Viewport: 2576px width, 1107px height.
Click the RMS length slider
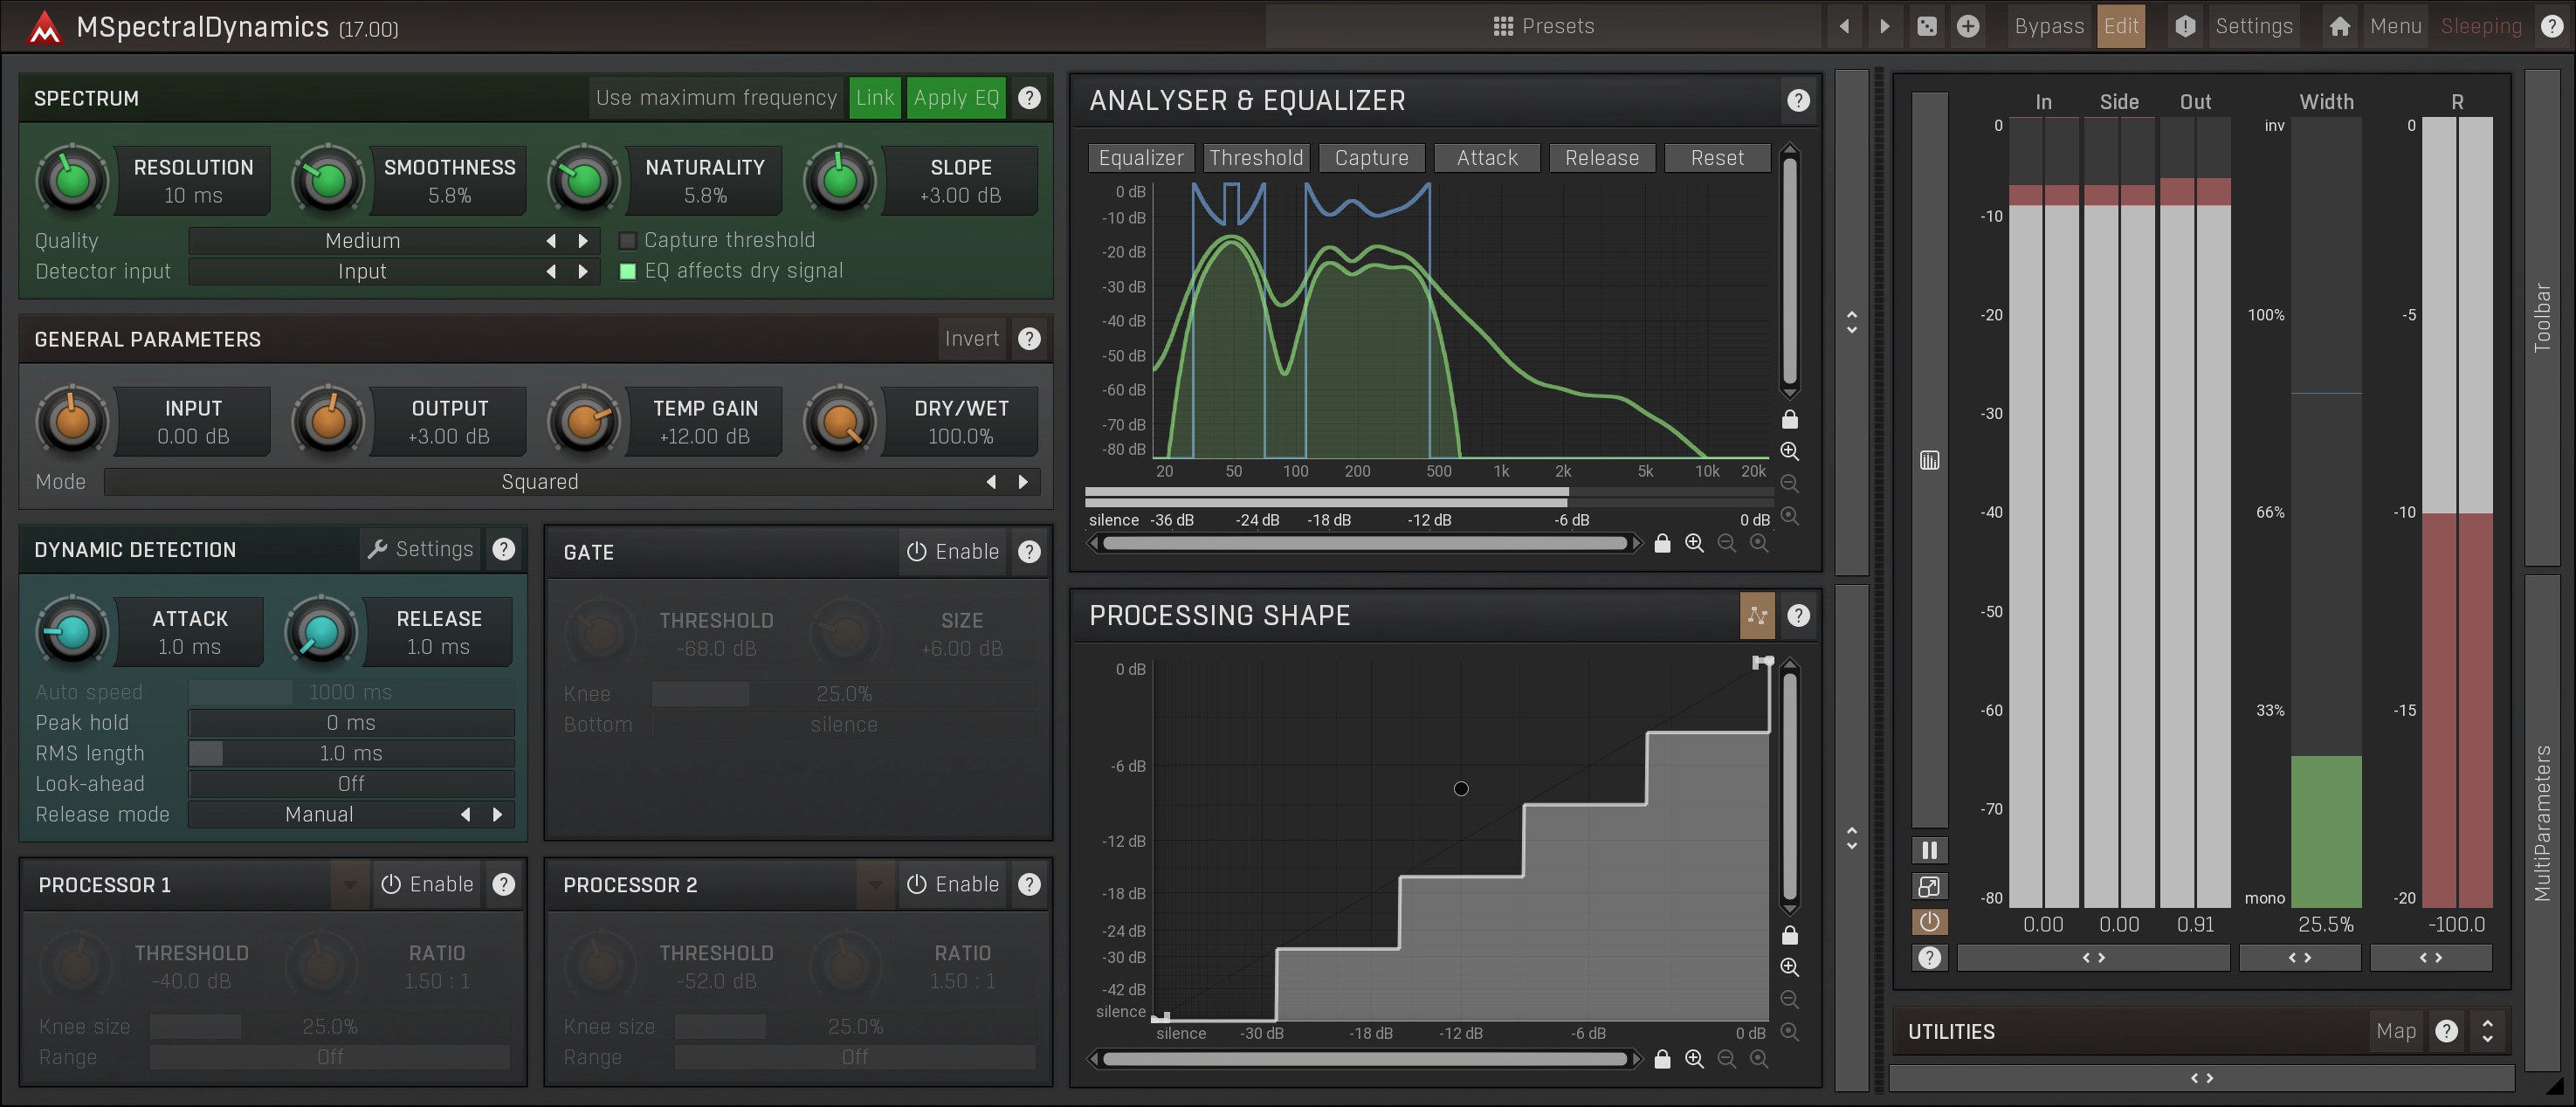coord(351,754)
